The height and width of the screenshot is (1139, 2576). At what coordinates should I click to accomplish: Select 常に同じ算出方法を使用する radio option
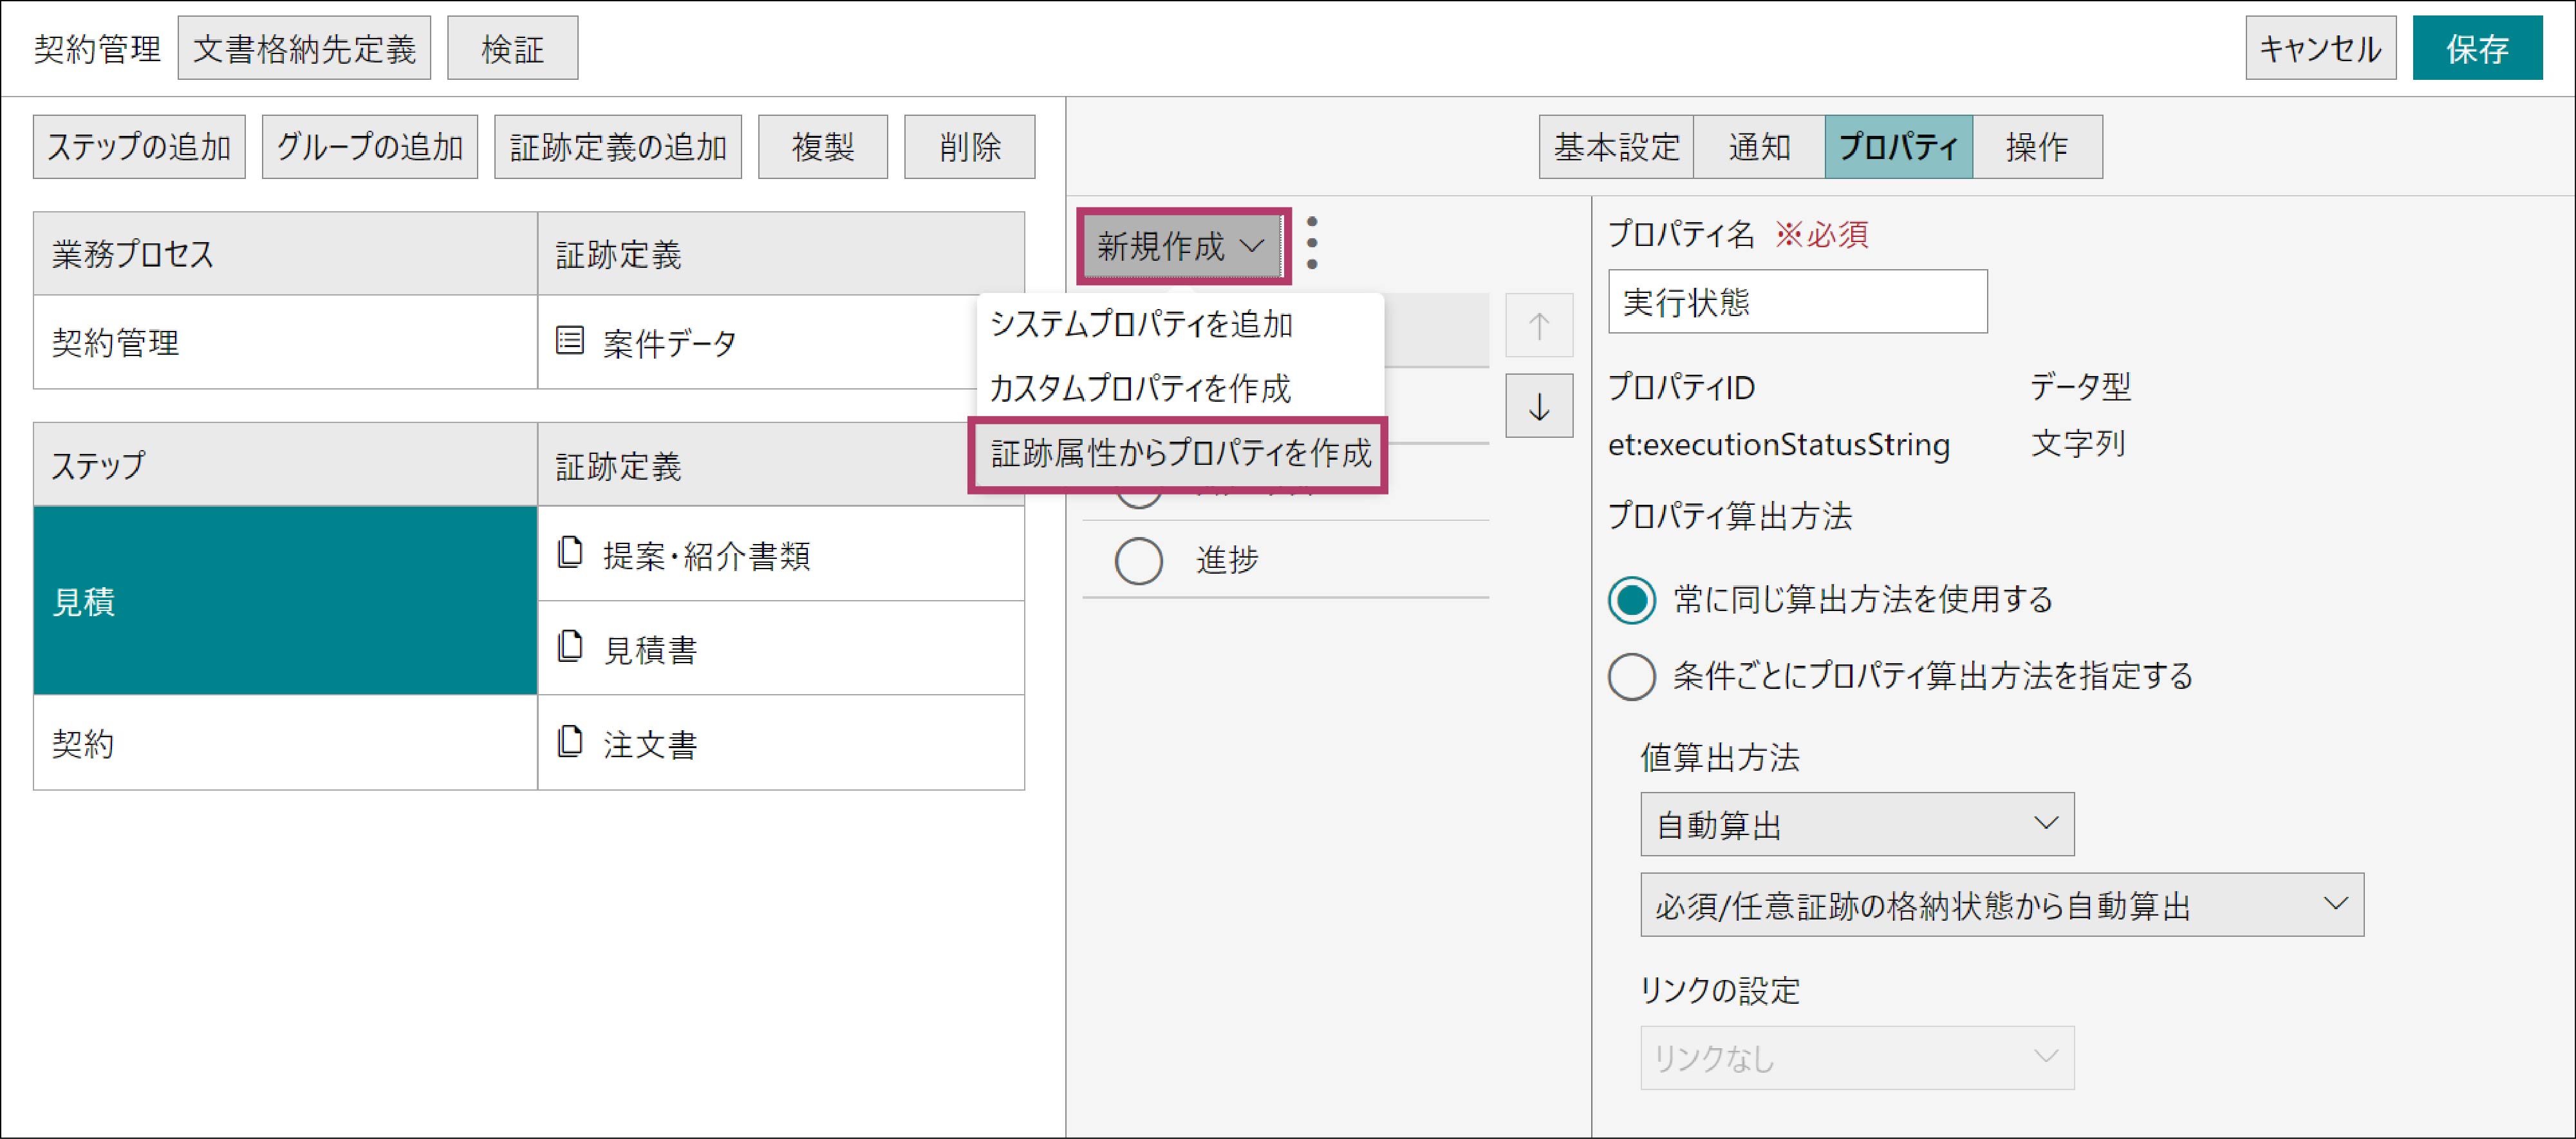(1631, 599)
